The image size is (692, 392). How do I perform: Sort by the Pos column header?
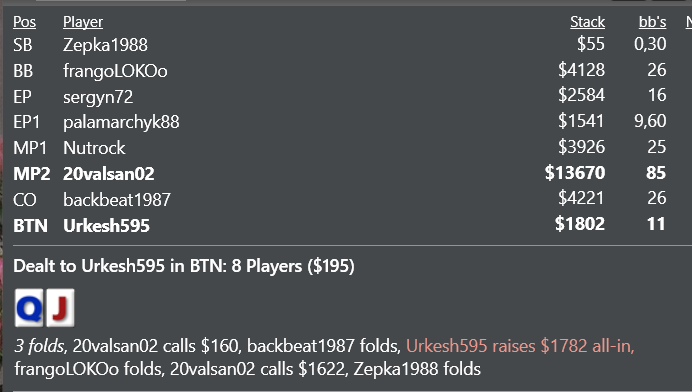[24, 22]
